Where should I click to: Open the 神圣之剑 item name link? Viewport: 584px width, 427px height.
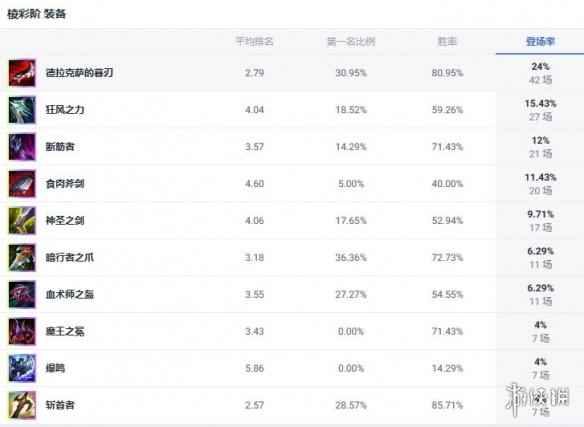point(65,220)
